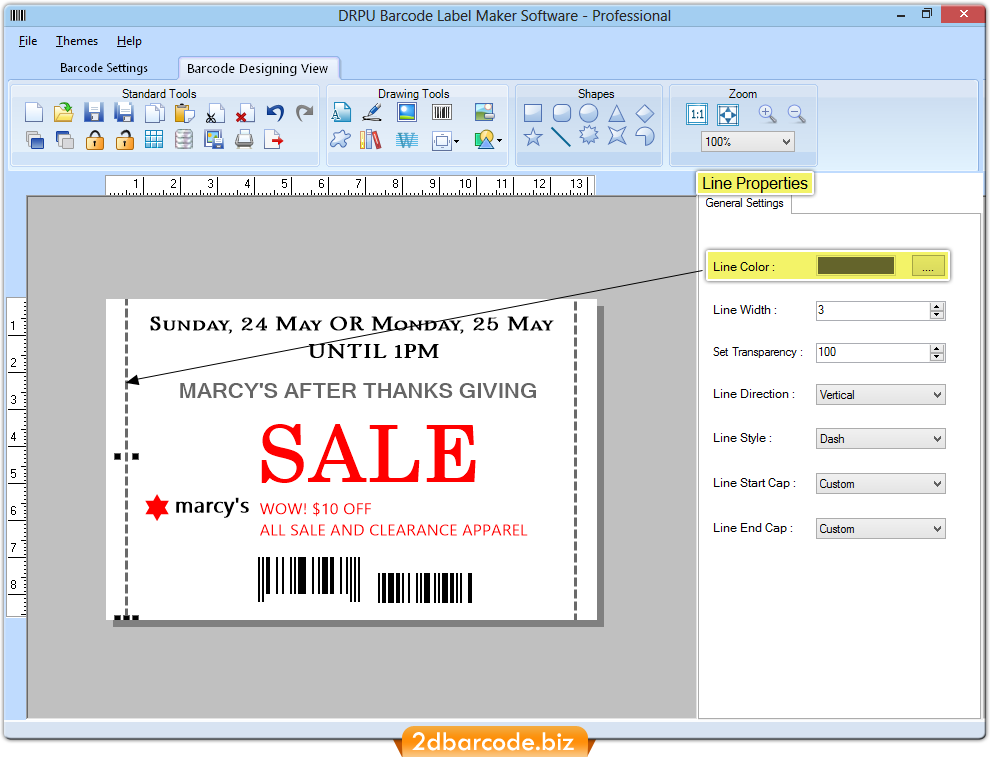Select the Barcode Designing View tab

pyautogui.click(x=258, y=68)
